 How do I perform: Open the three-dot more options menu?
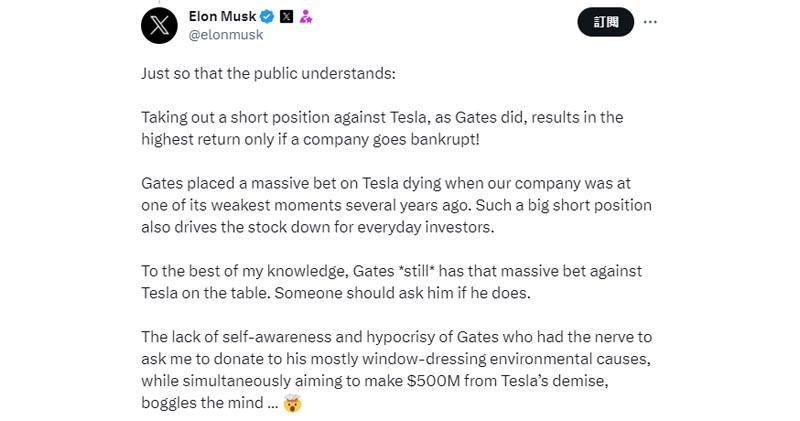650,22
